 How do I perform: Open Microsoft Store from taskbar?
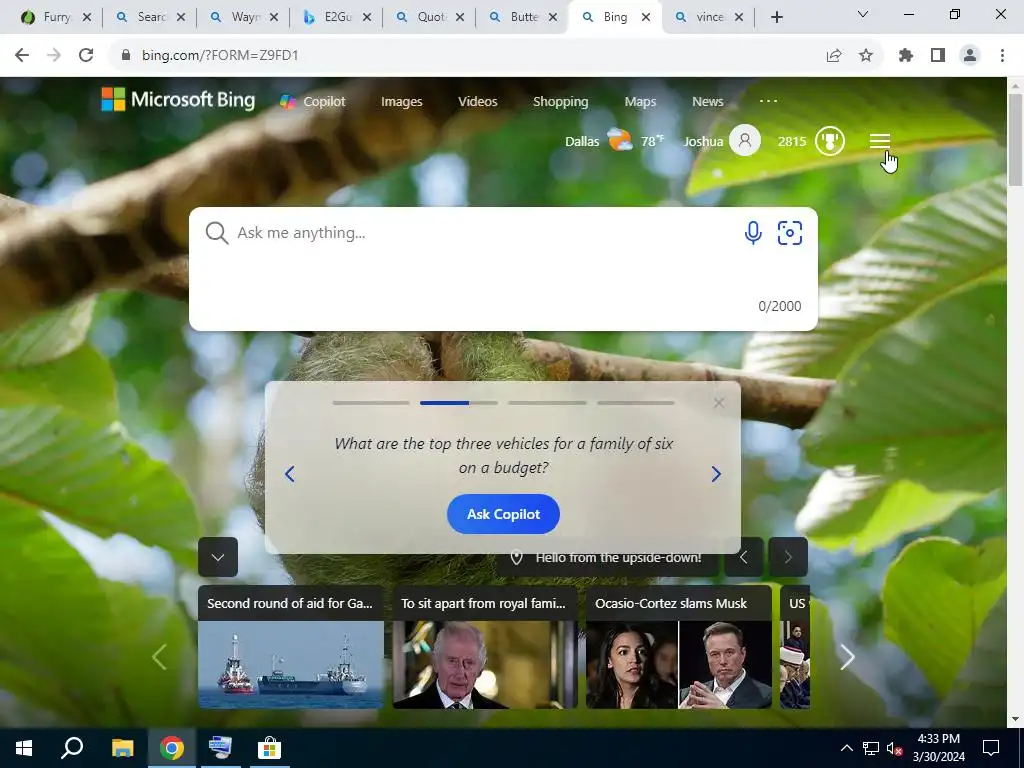[x=269, y=748]
